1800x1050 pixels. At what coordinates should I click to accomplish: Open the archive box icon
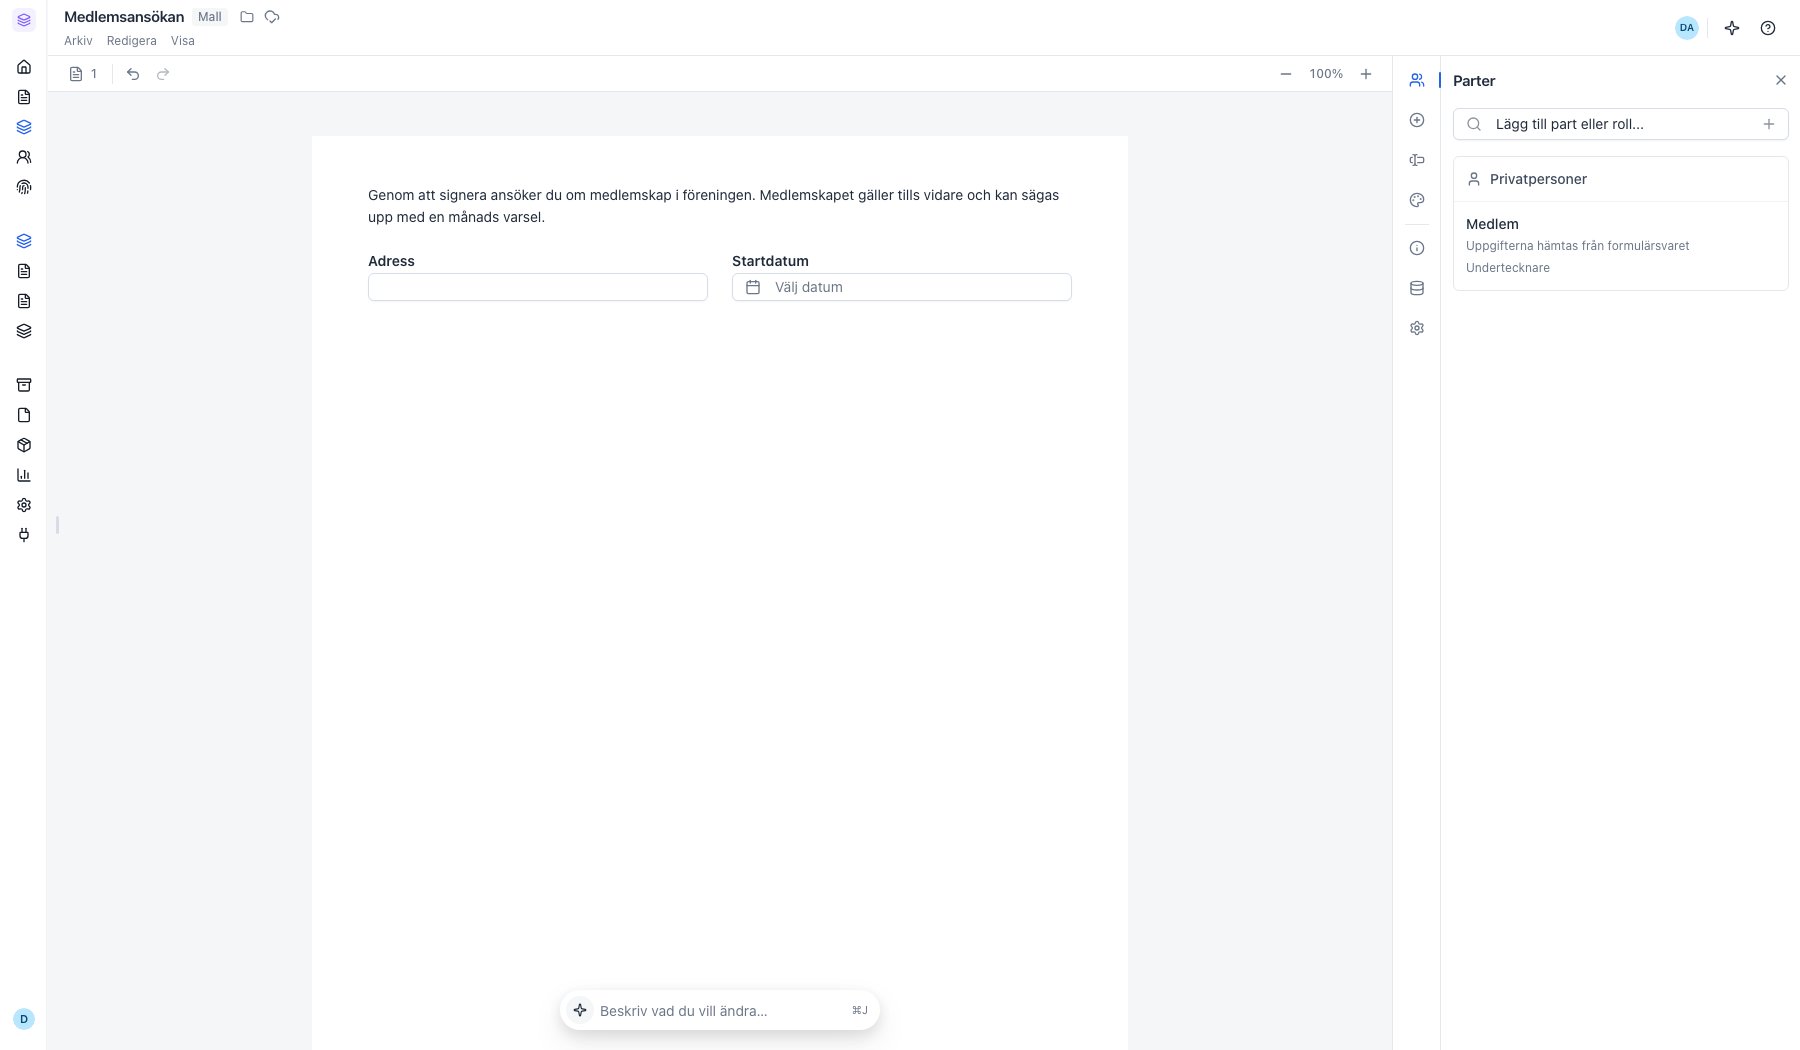pos(24,385)
